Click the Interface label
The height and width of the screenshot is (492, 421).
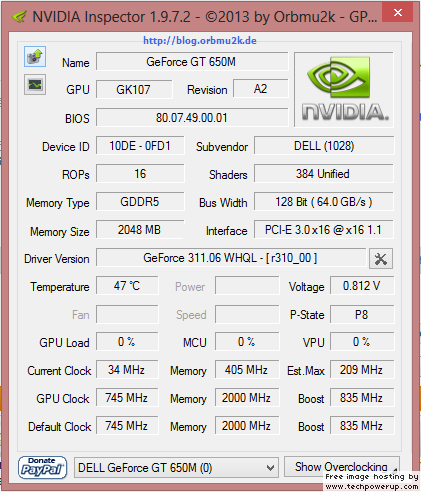(x=227, y=231)
